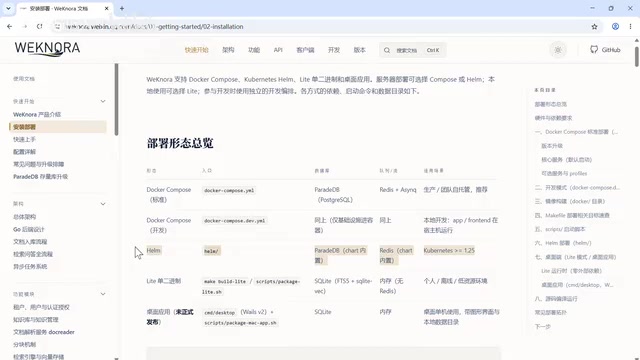Open the 快速开始 top navigation tab

pyautogui.click(x=196, y=50)
